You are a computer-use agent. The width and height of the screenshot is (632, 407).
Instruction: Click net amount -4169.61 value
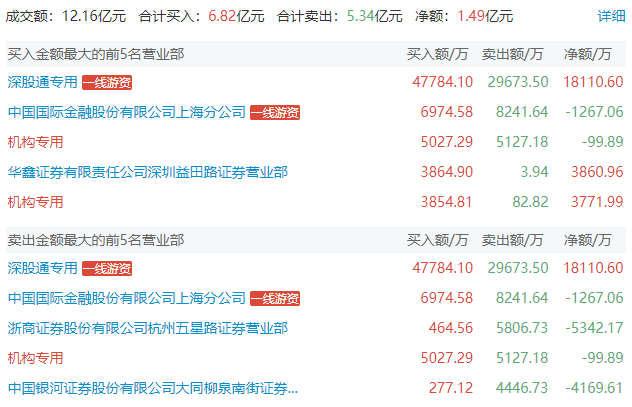click(x=594, y=388)
